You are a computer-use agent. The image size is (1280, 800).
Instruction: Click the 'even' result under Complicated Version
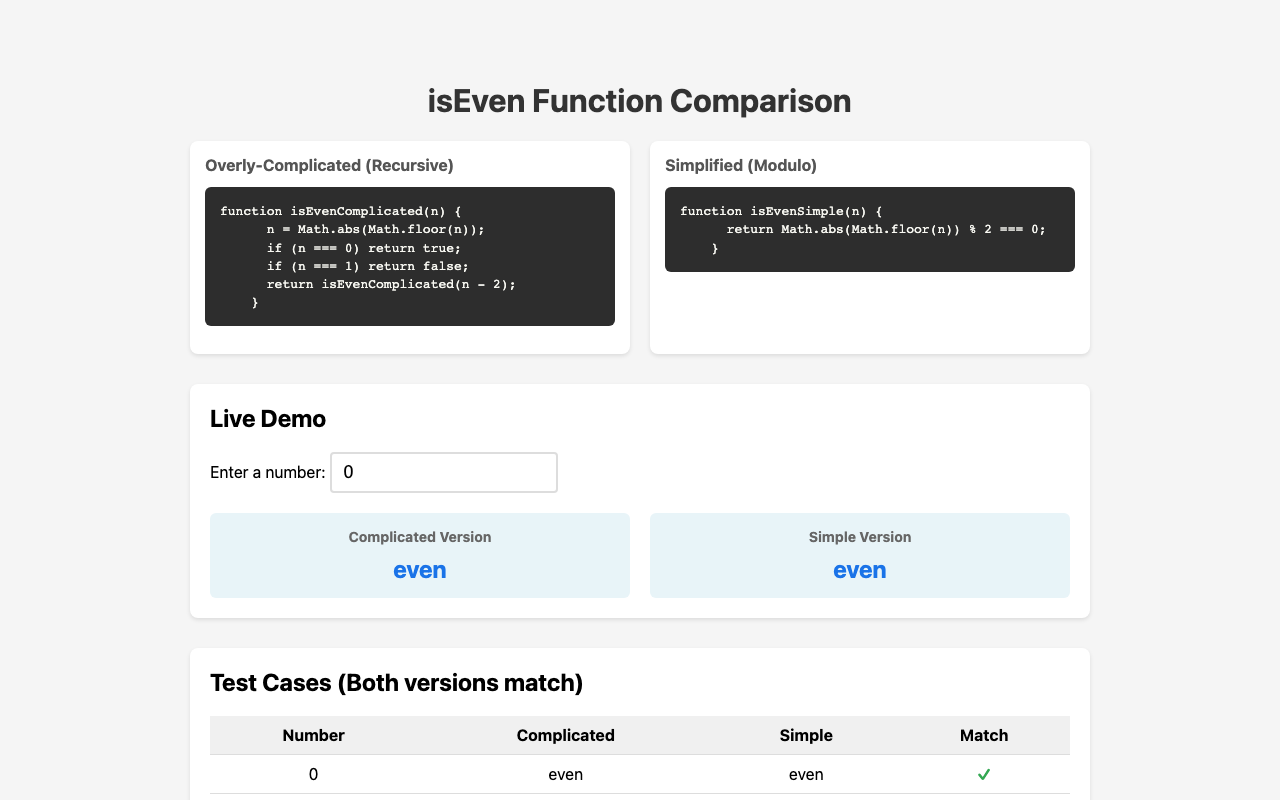click(x=420, y=570)
